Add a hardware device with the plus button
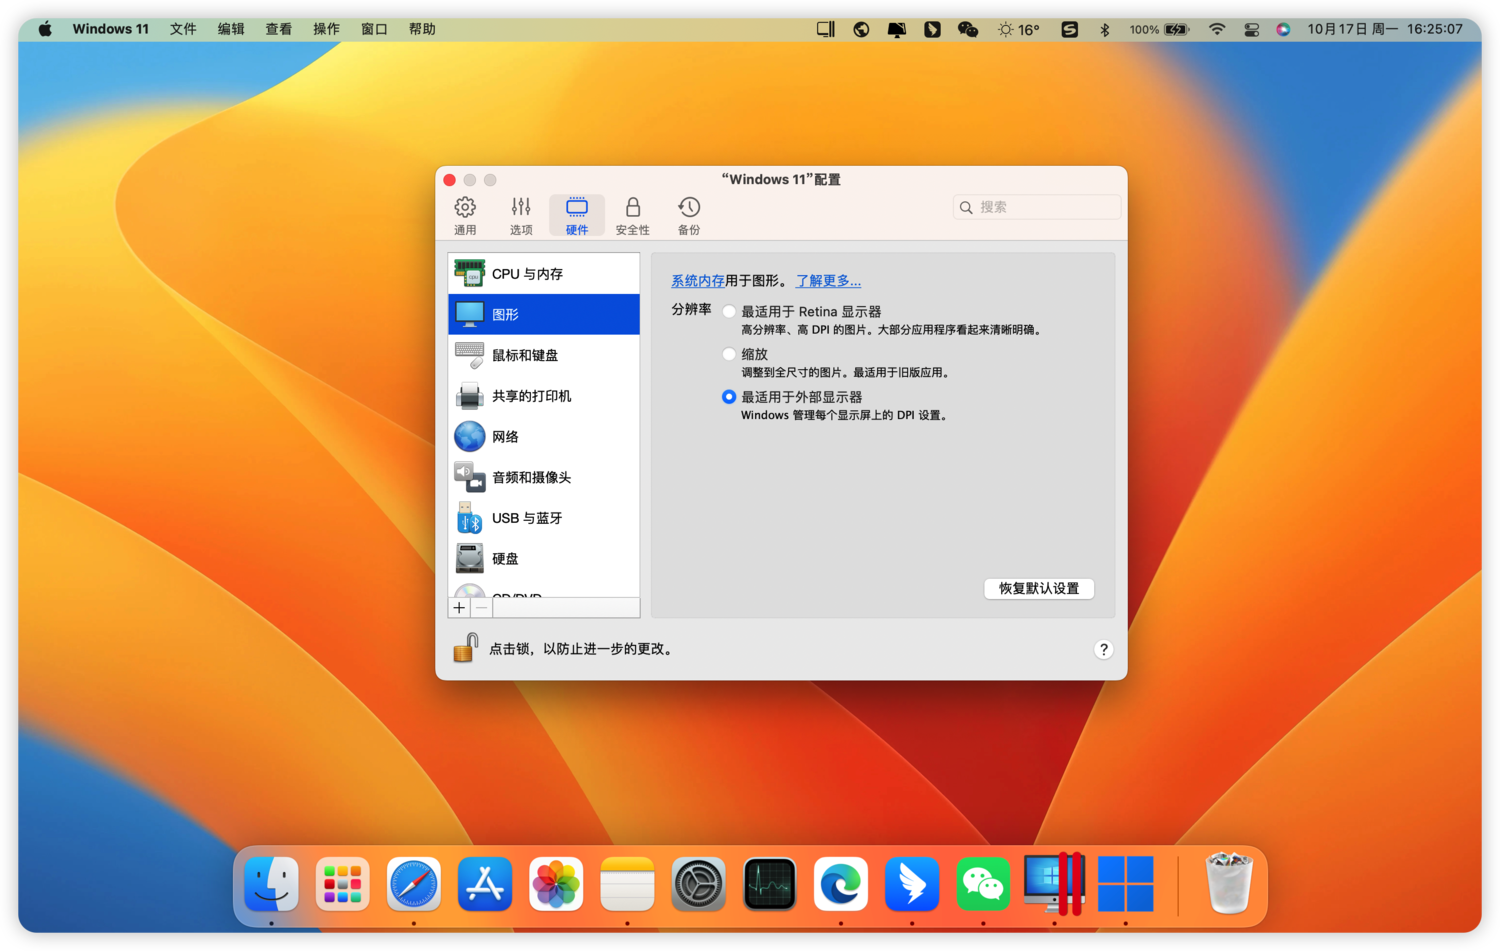This screenshot has height=951, width=1500. click(459, 608)
